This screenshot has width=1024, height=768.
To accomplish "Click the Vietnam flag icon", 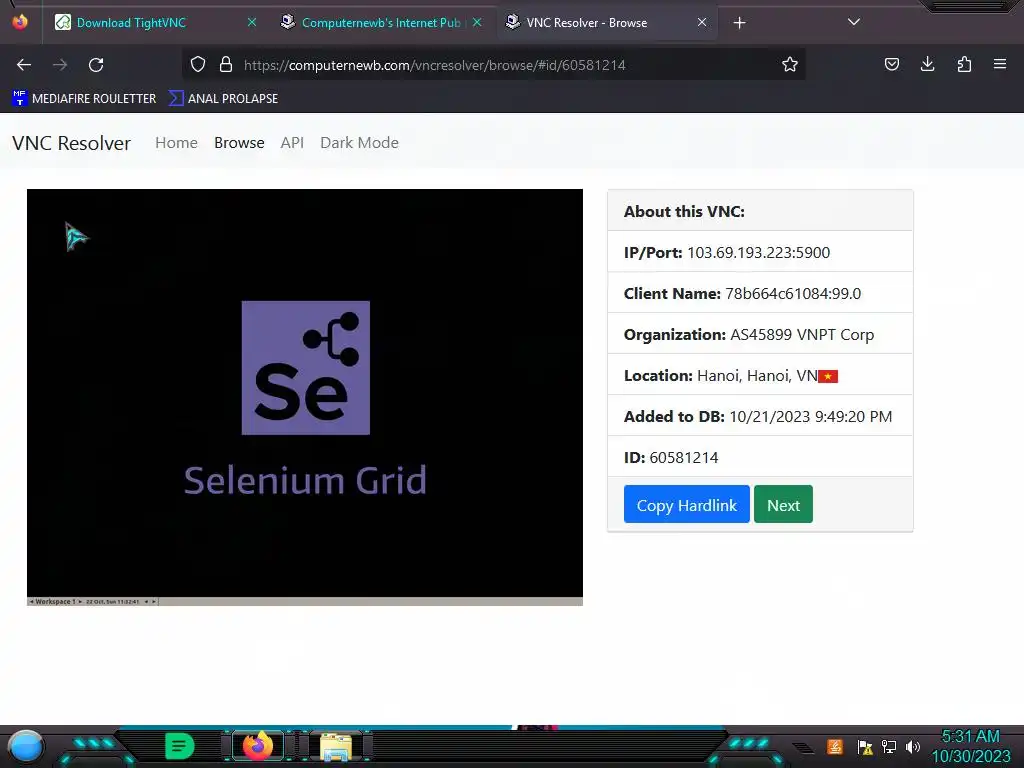I will point(828,376).
